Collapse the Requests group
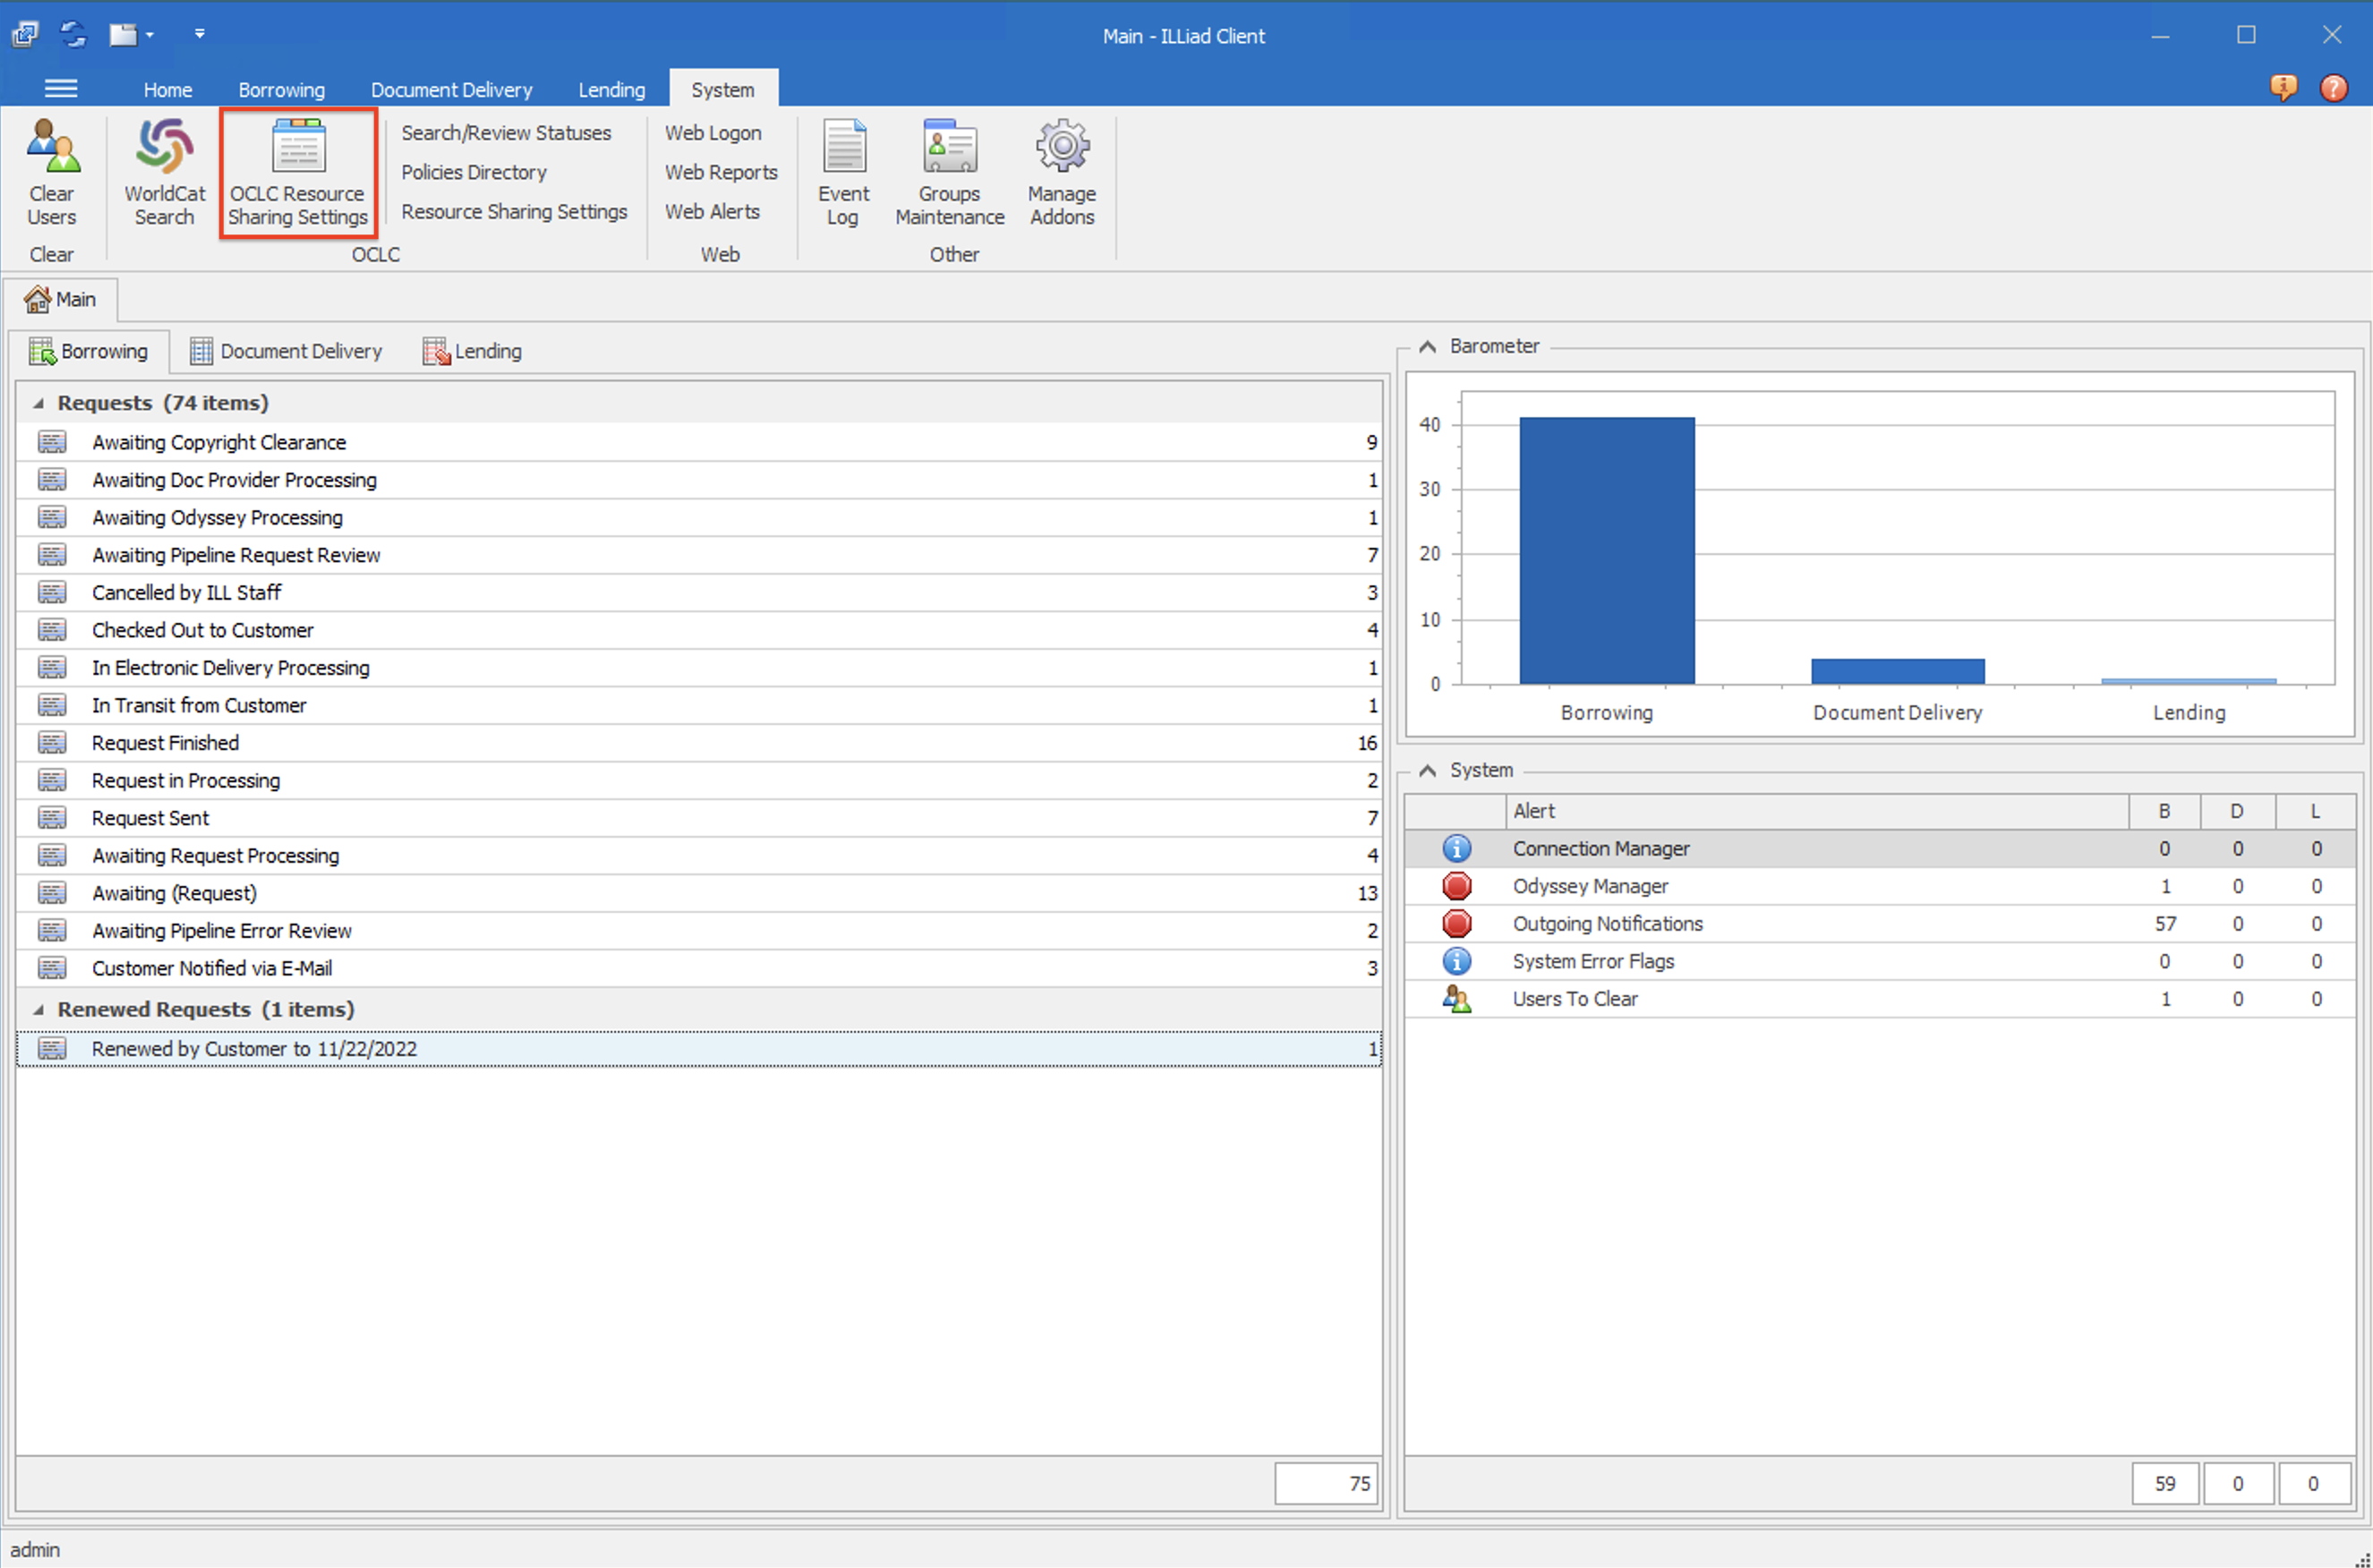This screenshot has width=2373, height=1568. pos(37,403)
